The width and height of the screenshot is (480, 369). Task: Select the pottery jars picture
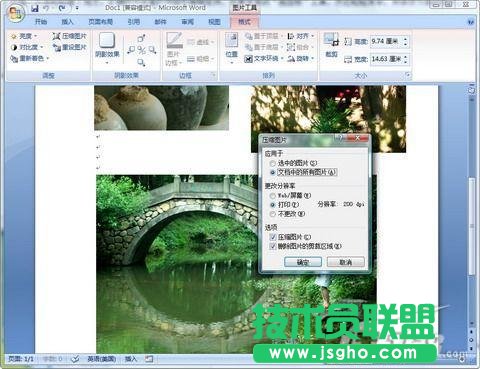point(161,107)
